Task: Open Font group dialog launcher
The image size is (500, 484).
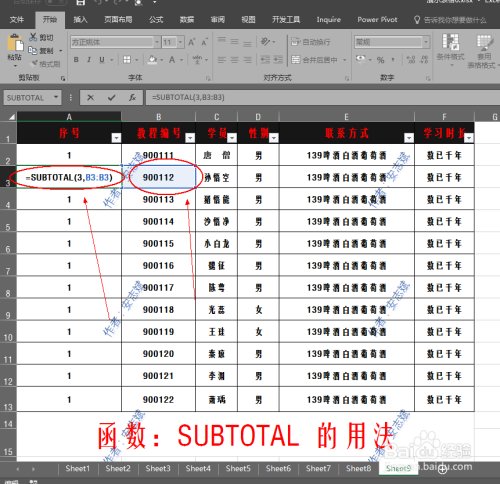Action: tap(208, 78)
